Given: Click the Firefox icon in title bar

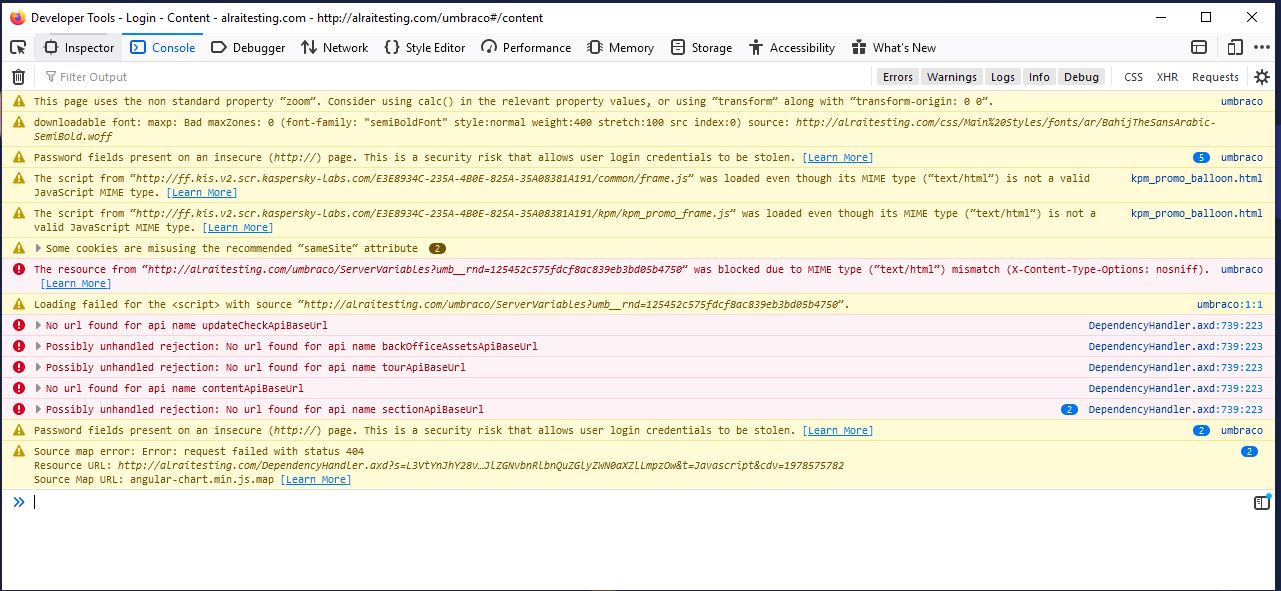Looking at the screenshot, I should 17,17.
